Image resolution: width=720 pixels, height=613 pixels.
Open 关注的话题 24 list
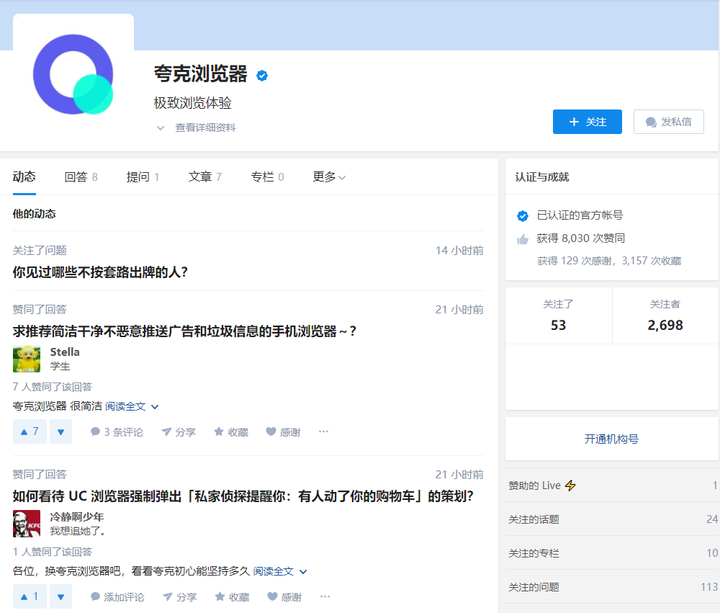[x=612, y=519]
